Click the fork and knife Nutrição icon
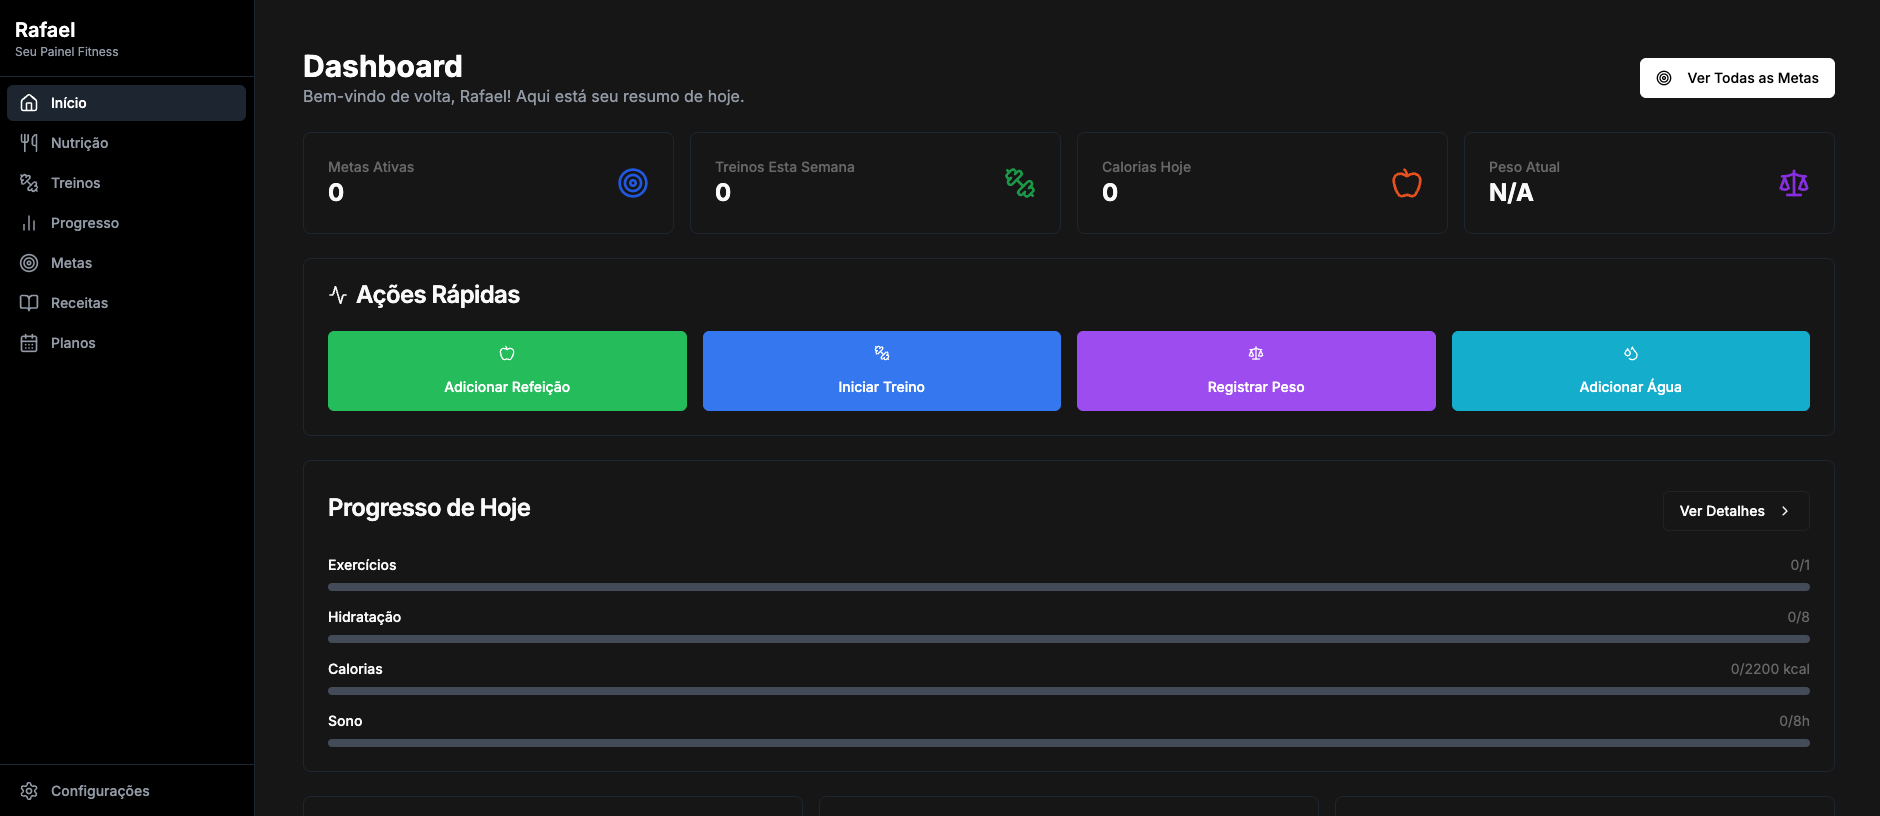This screenshot has width=1880, height=816. pos(29,143)
